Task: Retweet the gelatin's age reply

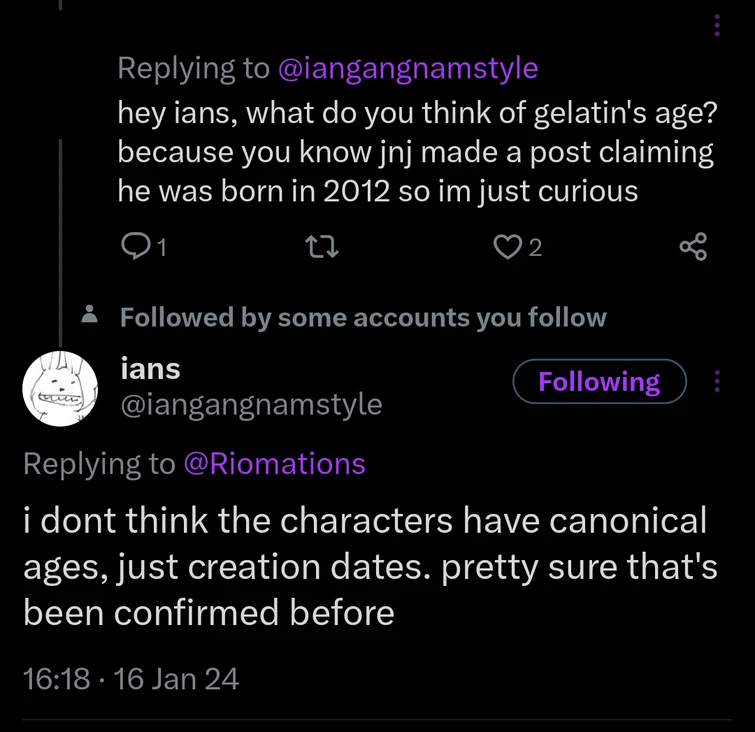Action: 324,246
